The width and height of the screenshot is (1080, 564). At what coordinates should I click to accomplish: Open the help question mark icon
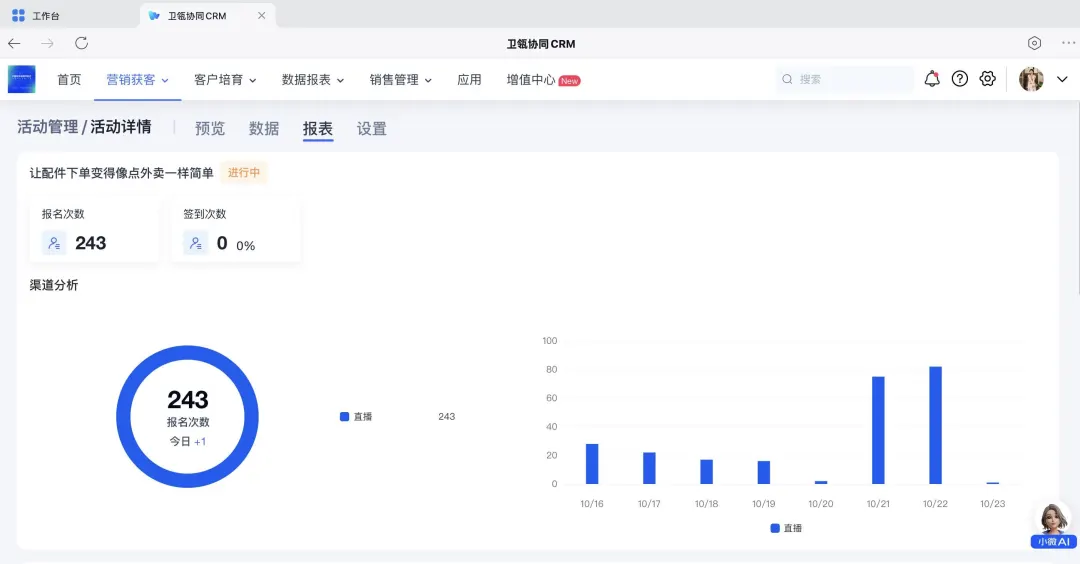click(960, 79)
